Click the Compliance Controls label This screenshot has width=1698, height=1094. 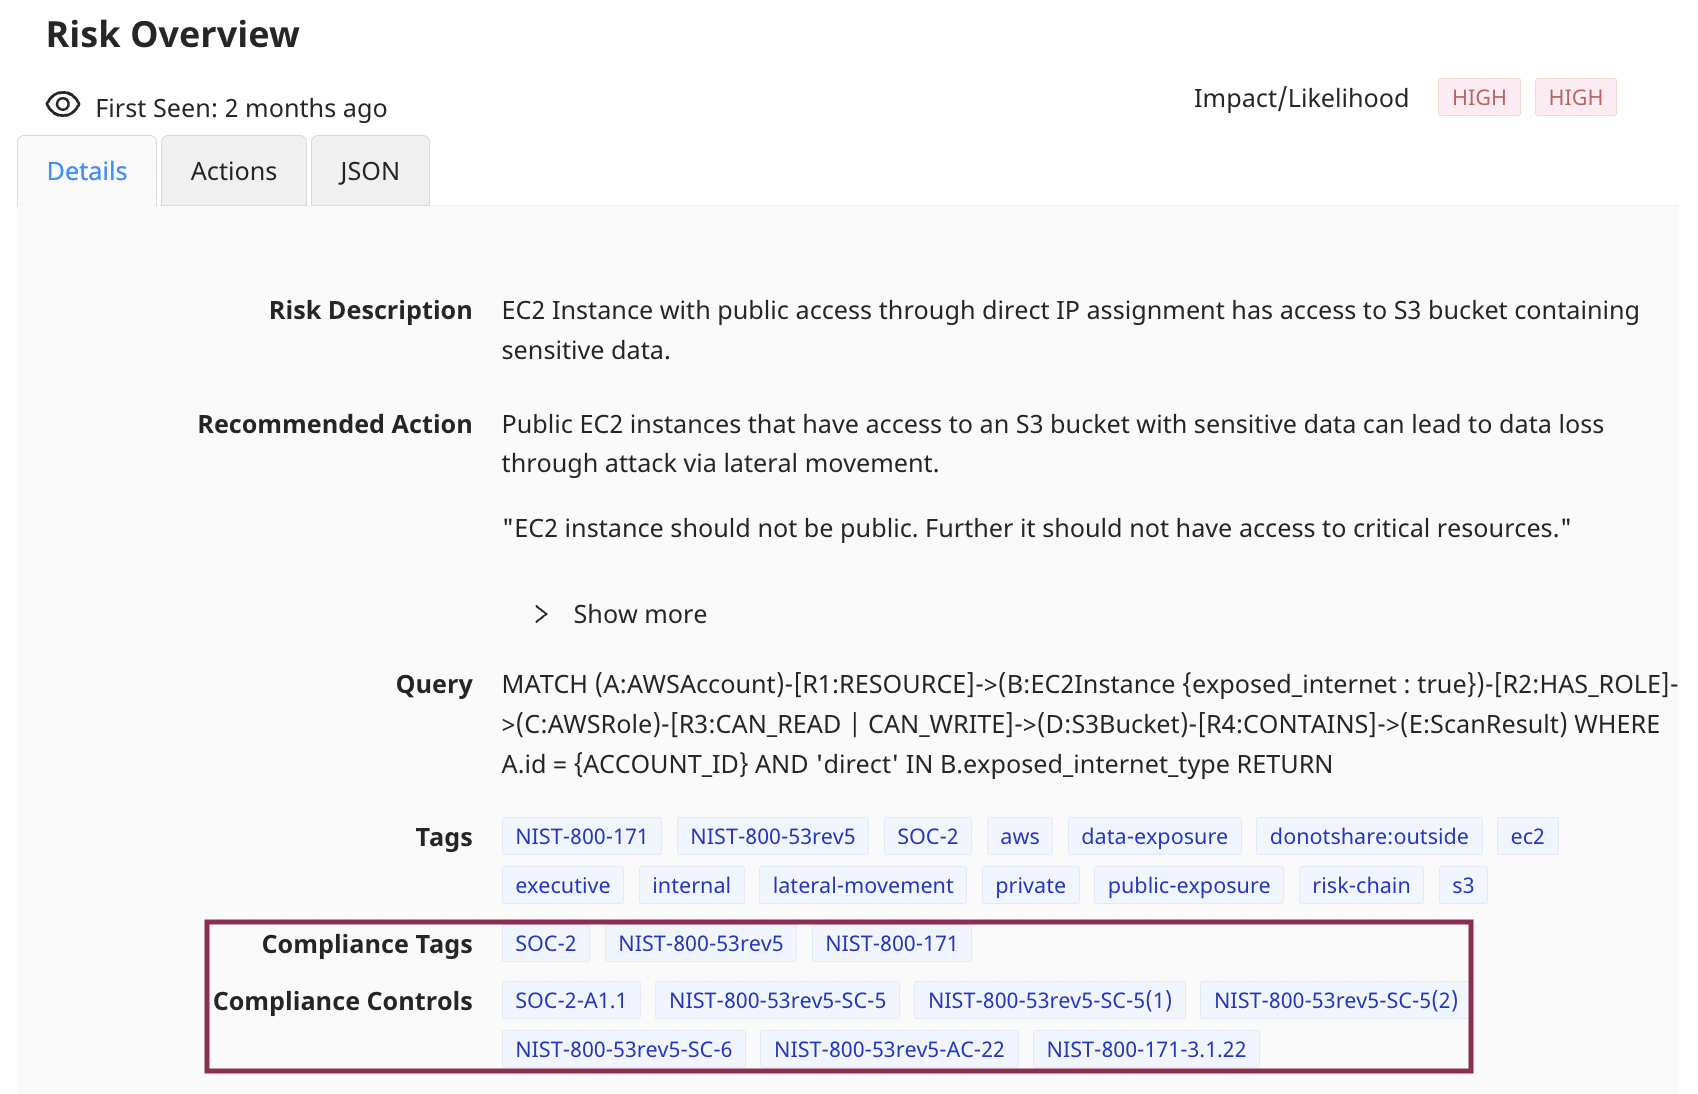[x=343, y=1001]
